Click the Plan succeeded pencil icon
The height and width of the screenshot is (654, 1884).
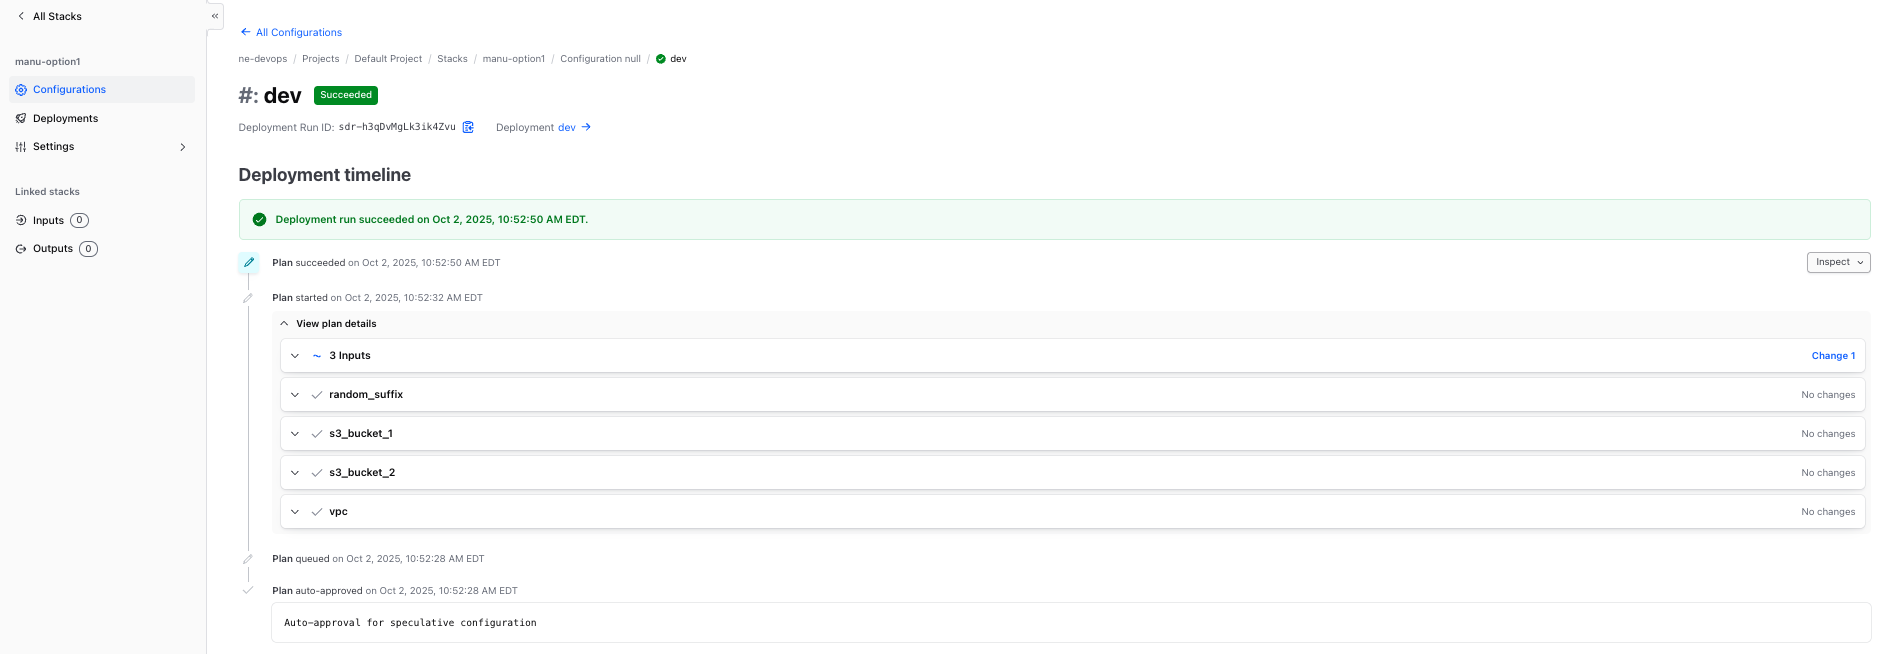click(249, 262)
